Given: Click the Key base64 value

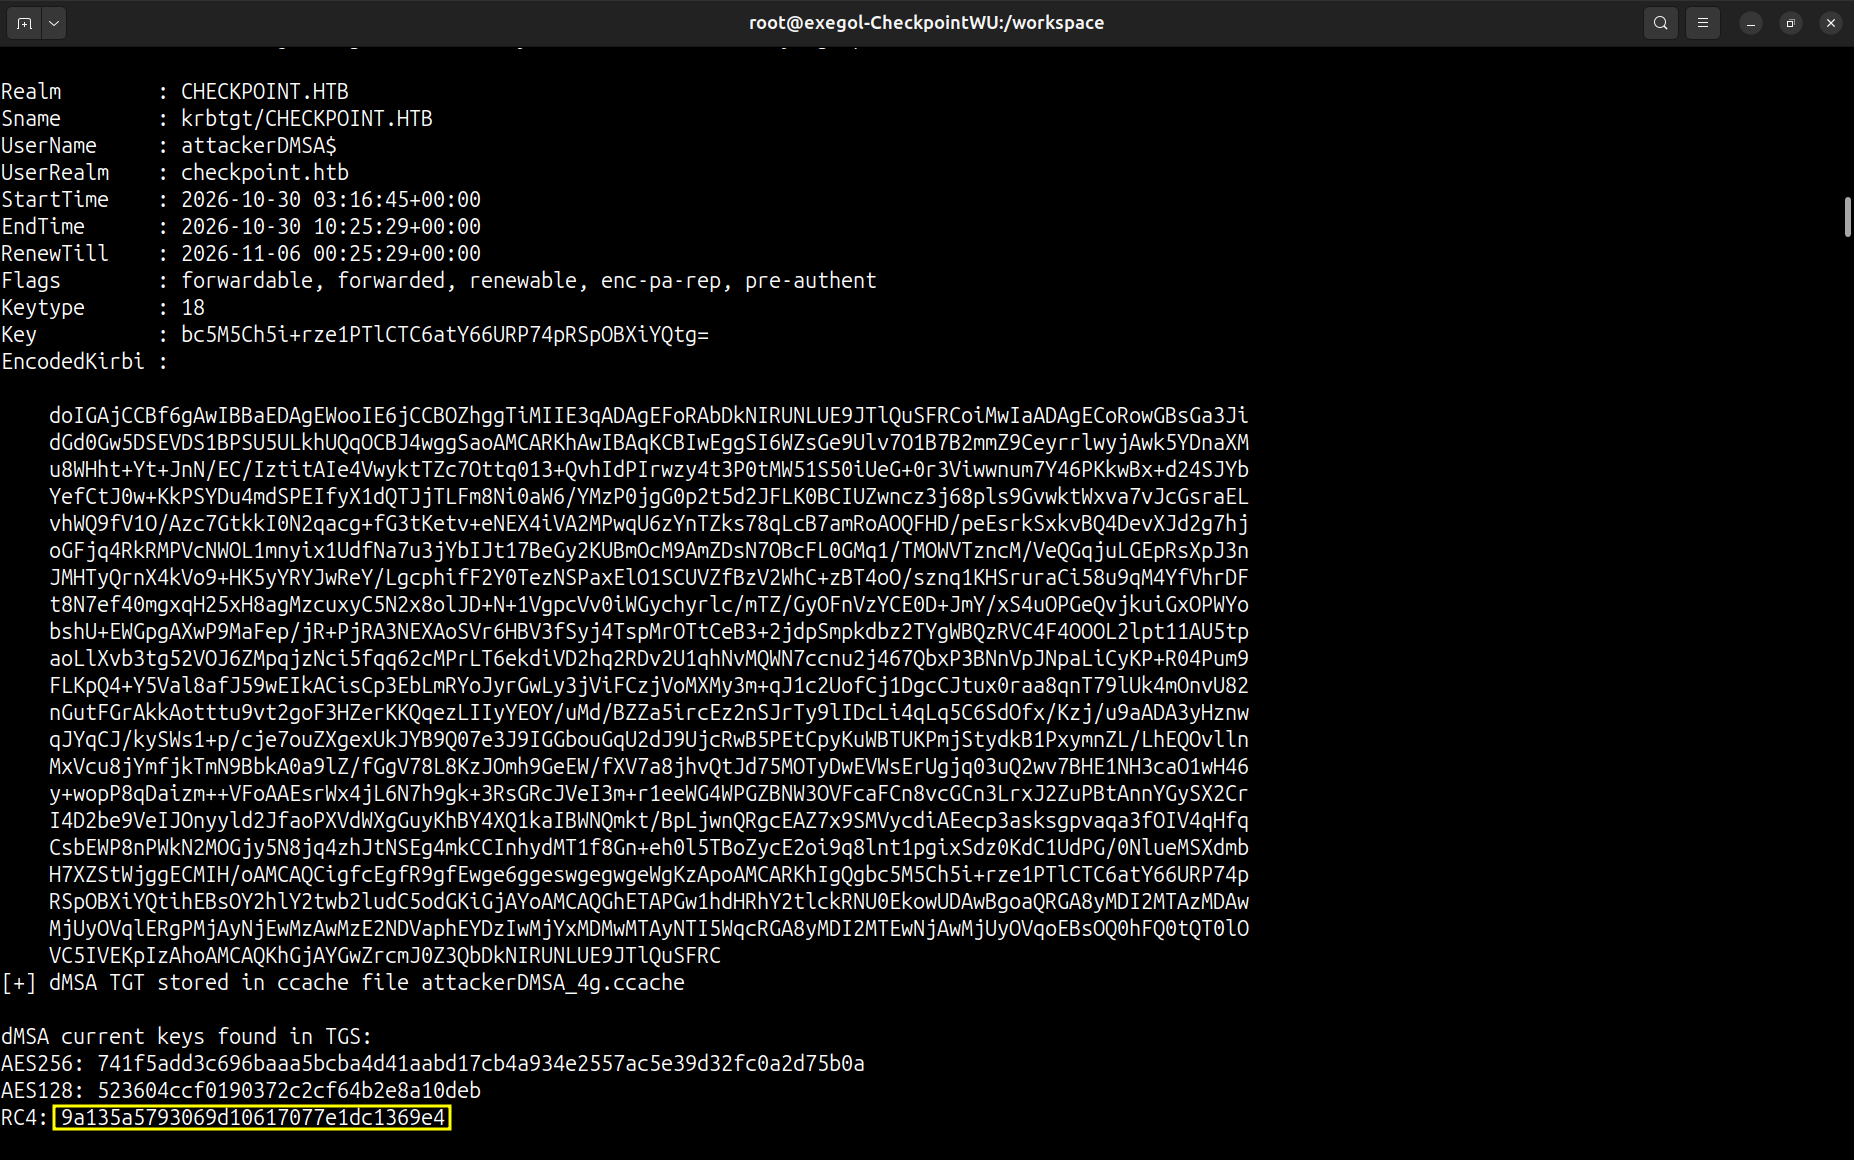Looking at the screenshot, I should coord(445,335).
